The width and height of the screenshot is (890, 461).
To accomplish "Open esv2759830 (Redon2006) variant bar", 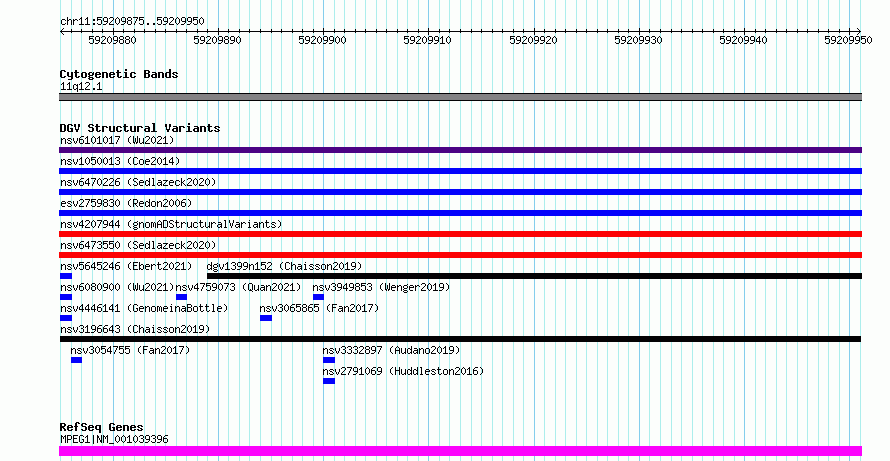I will (x=460, y=213).
